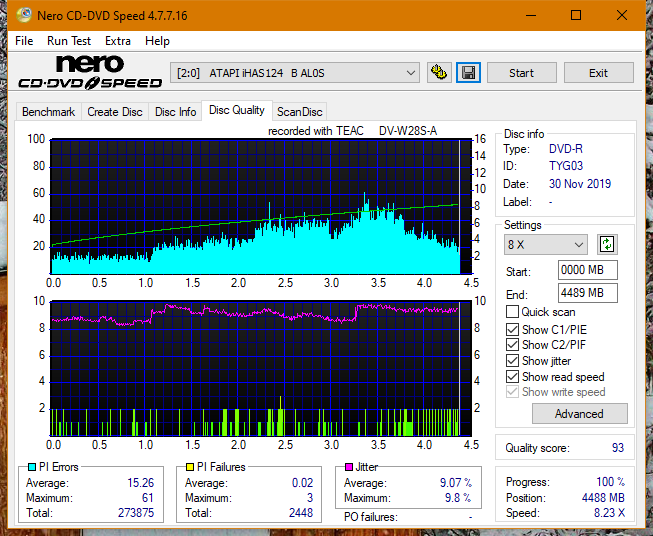Click the yellow PI Failures legend swatch
Image resolution: width=653 pixels, height=536 pixels.
coord(190,467)
